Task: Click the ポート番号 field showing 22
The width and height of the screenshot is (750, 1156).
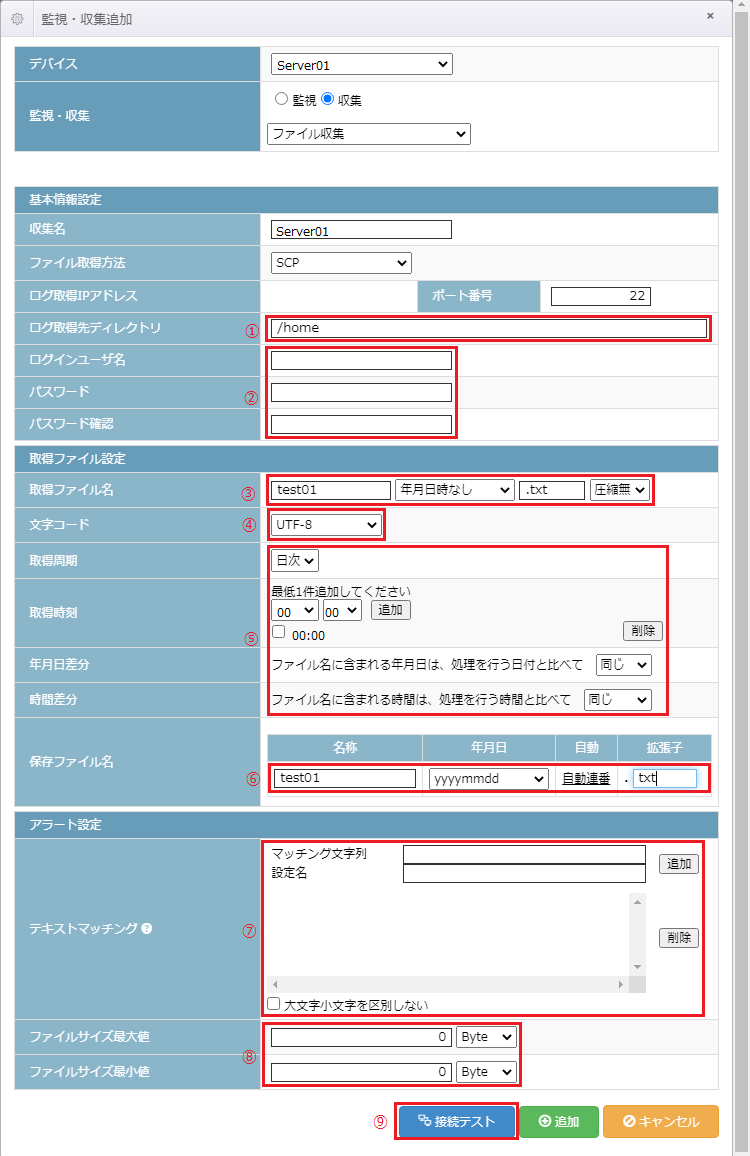Action: tap(601, 296)
